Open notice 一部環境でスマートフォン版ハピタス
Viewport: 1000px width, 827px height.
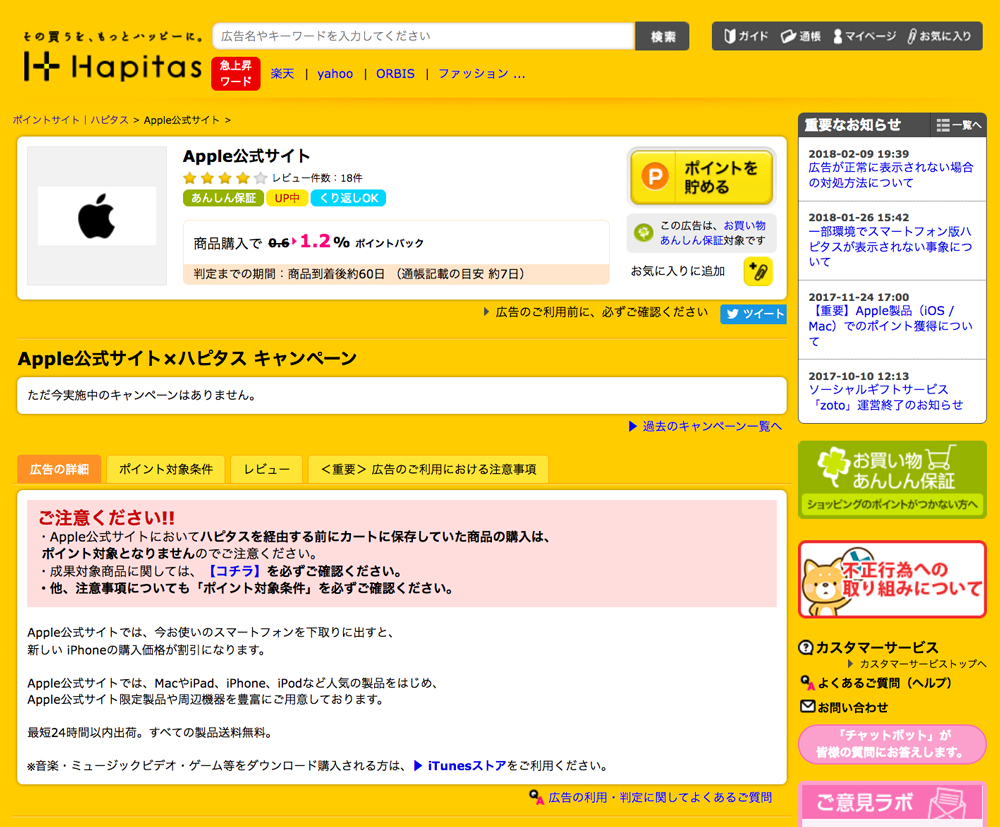click(x=890, y=246)
